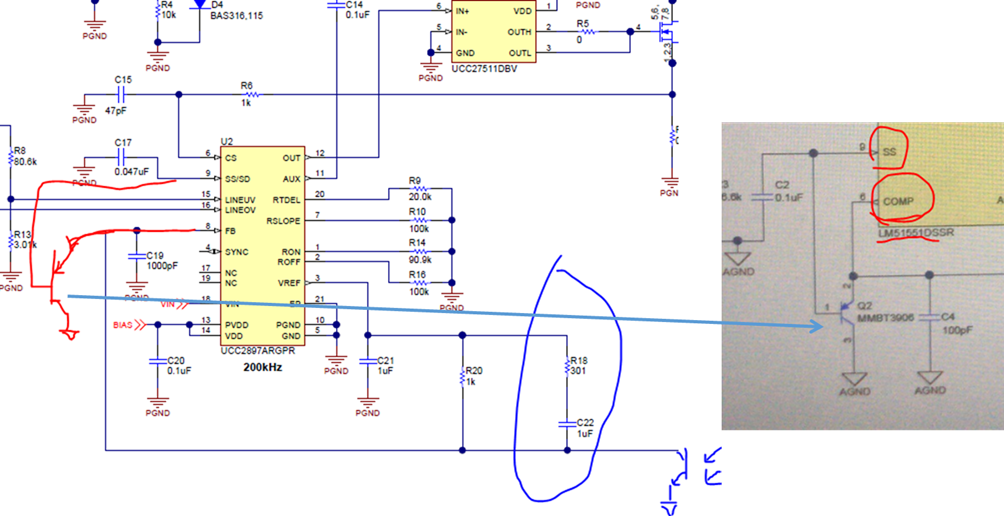Click capacitor C22 1uF label
This screenshot has width=1004, height=516.
(x=586, y=428)
